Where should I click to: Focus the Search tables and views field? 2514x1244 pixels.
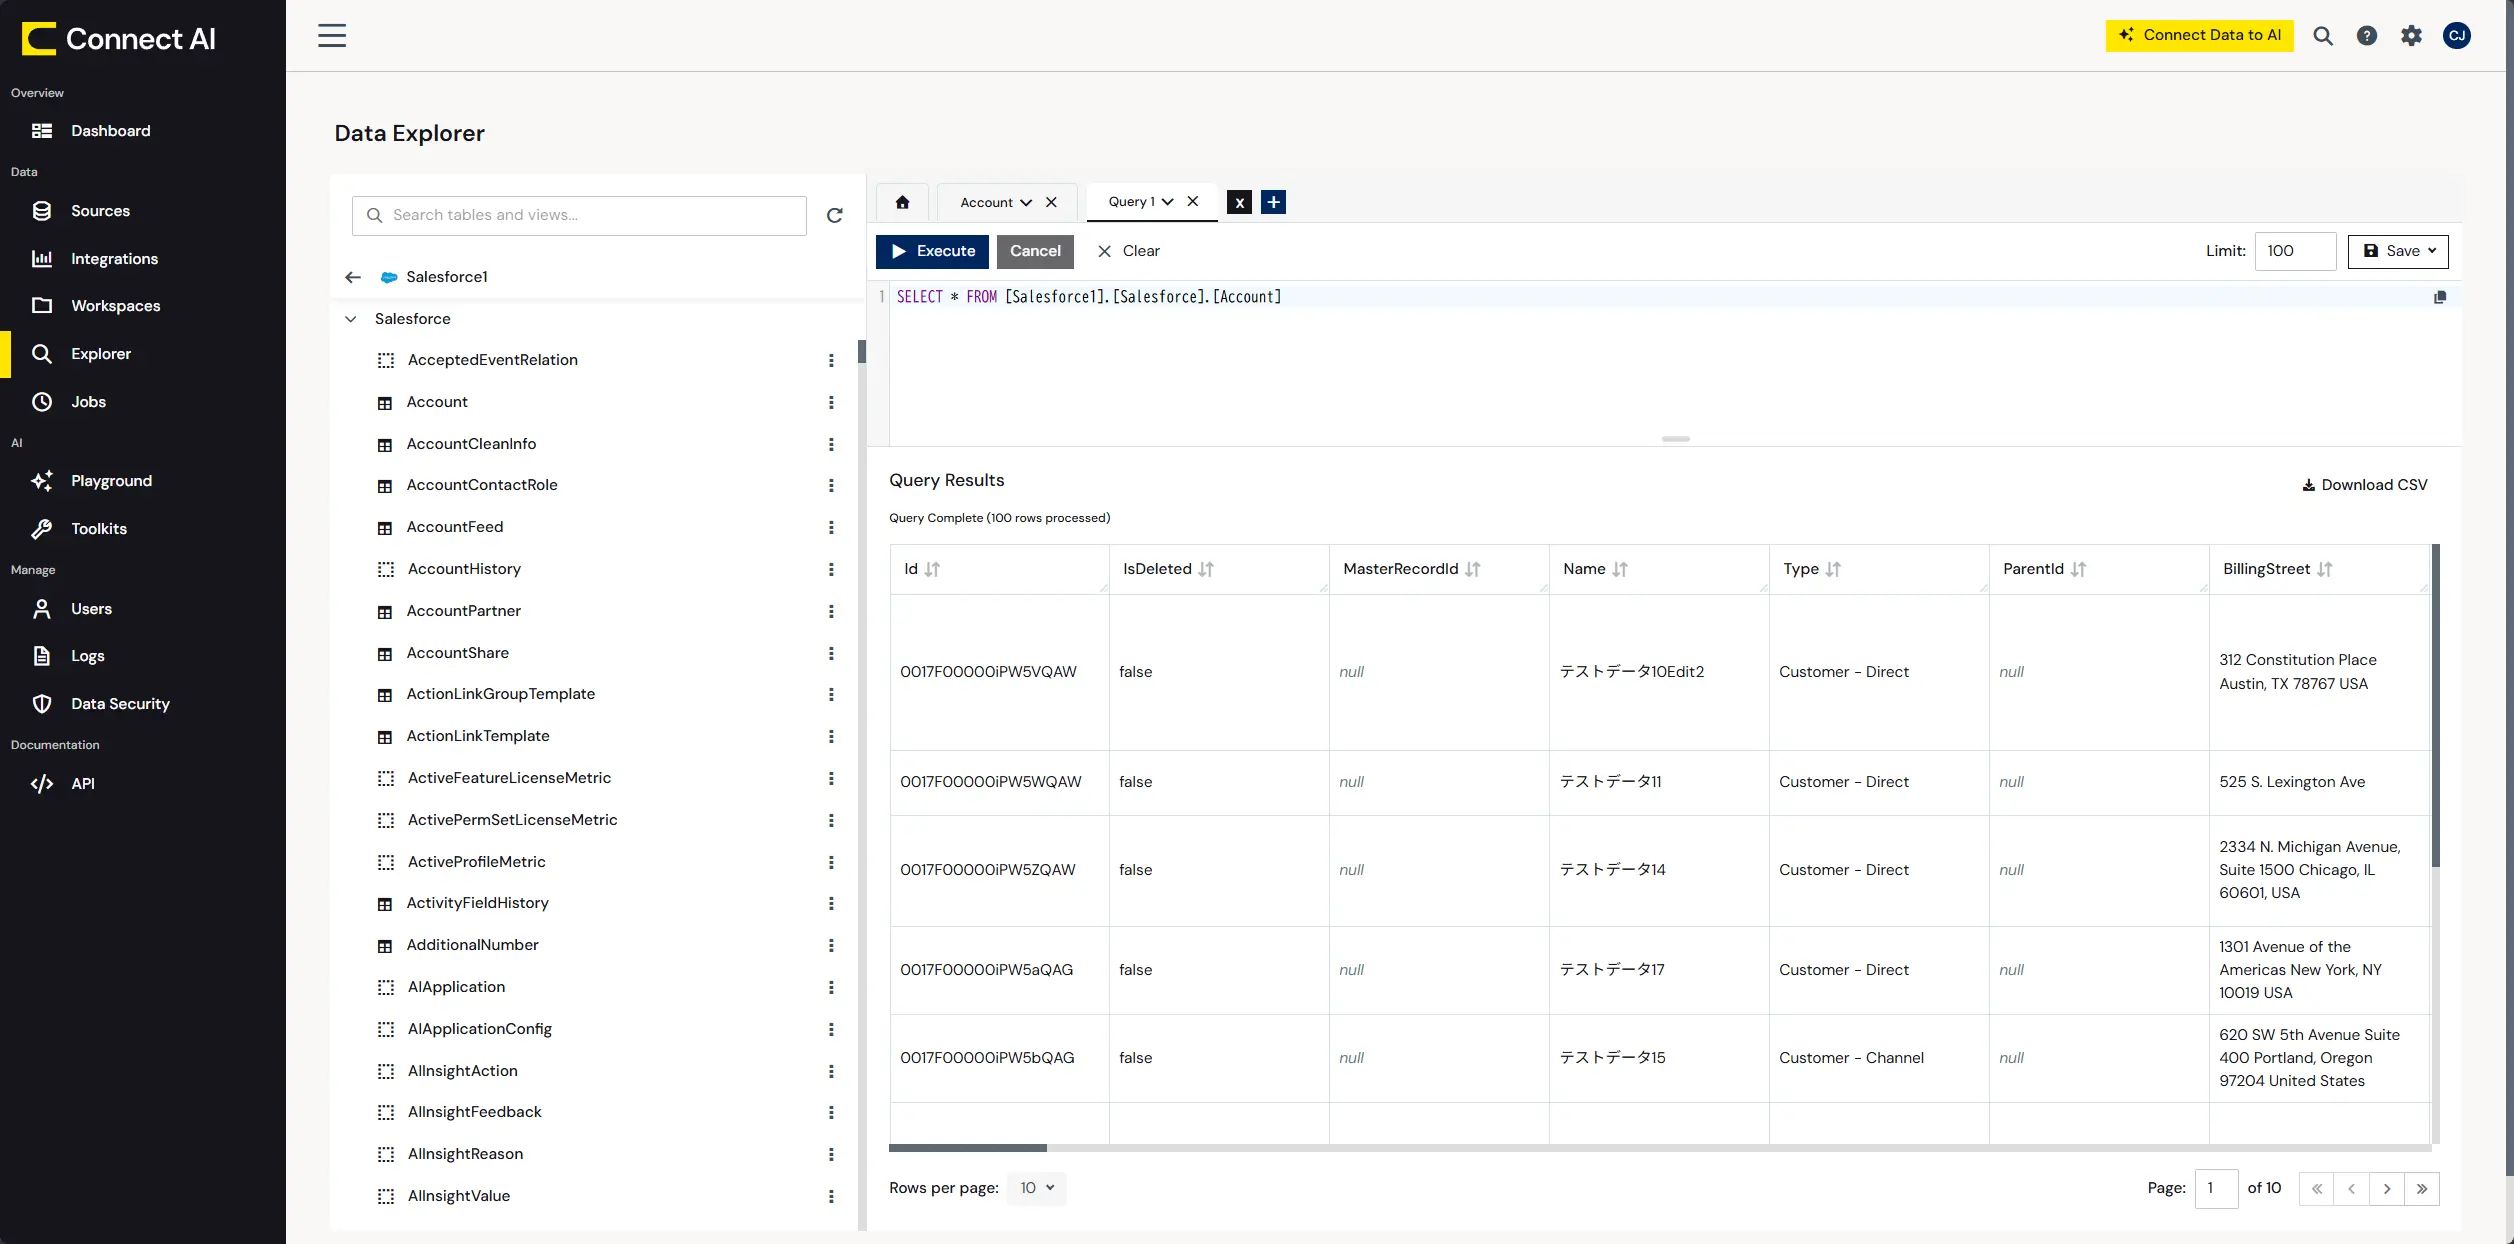tap(579, 216)
